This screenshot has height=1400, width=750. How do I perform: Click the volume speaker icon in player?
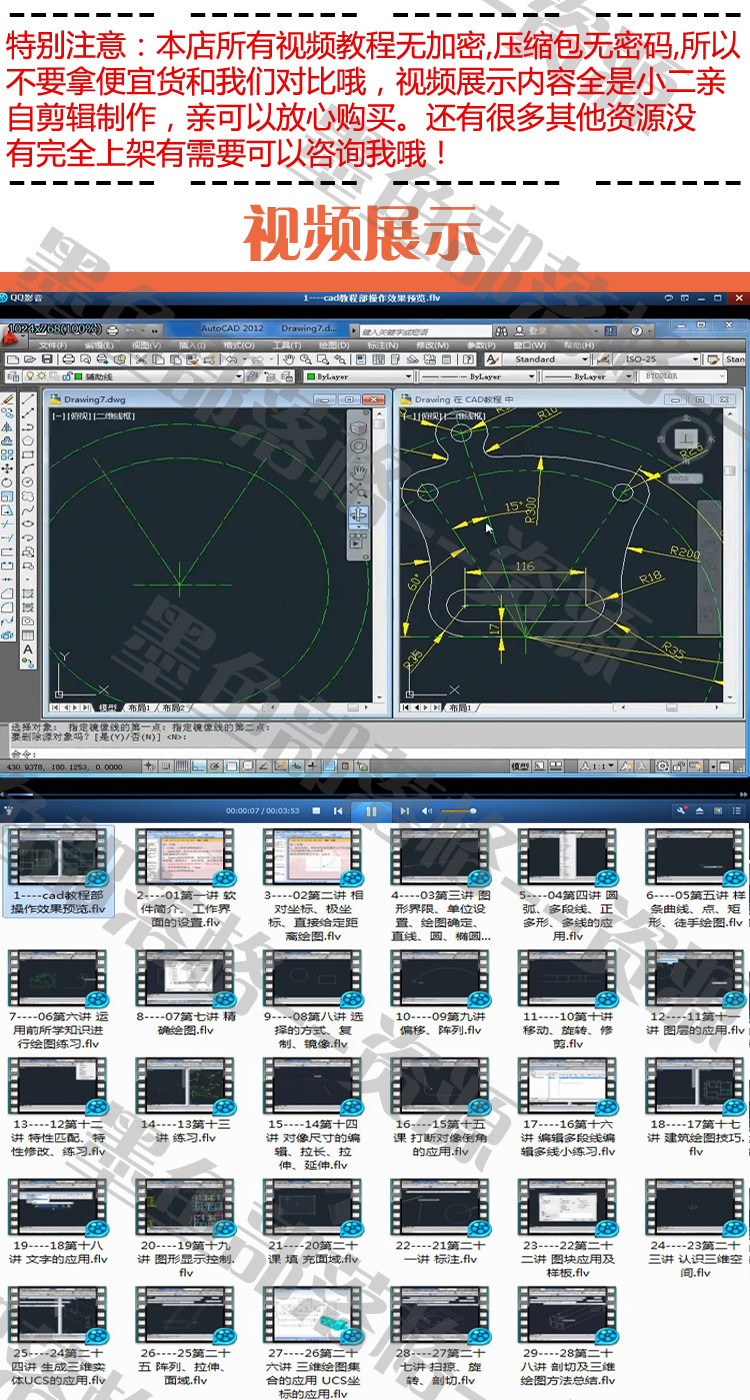point(427,811)
